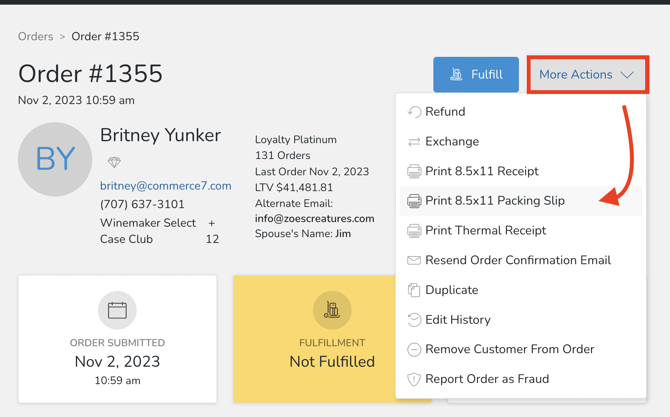The width and height of the screenshot is (670, 417).
Task: Choose Resend Order Confirmation Email
Action: (x=517, y=260)
